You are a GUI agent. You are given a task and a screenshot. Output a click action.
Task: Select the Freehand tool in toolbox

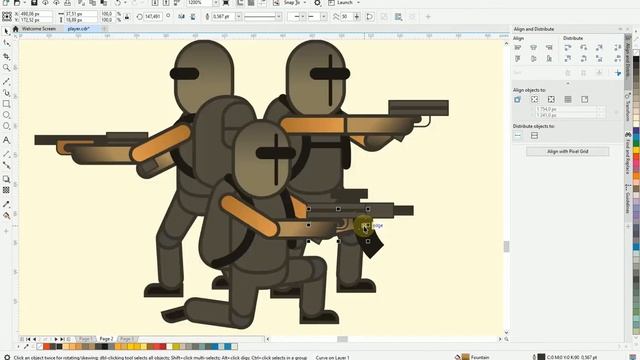coord(6,82)
